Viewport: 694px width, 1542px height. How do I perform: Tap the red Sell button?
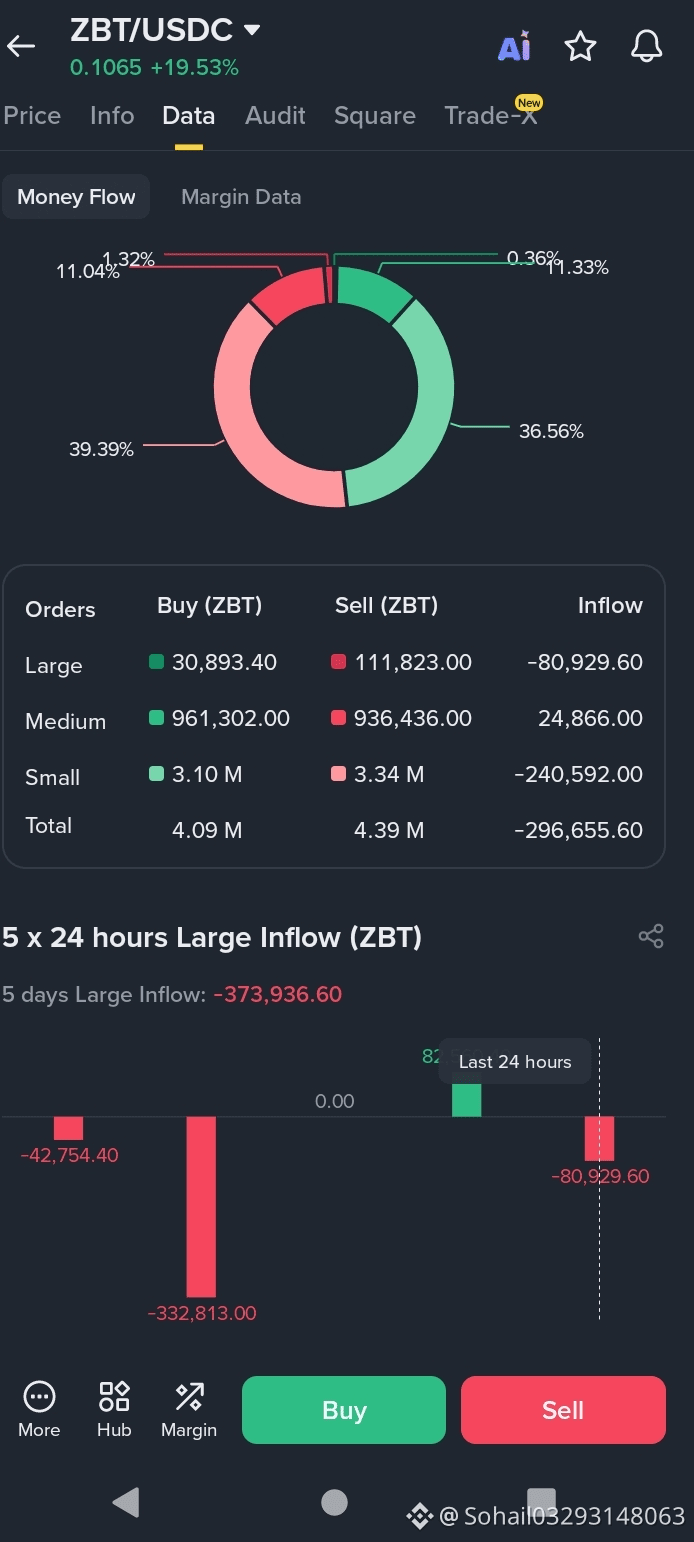[563, 1410]
